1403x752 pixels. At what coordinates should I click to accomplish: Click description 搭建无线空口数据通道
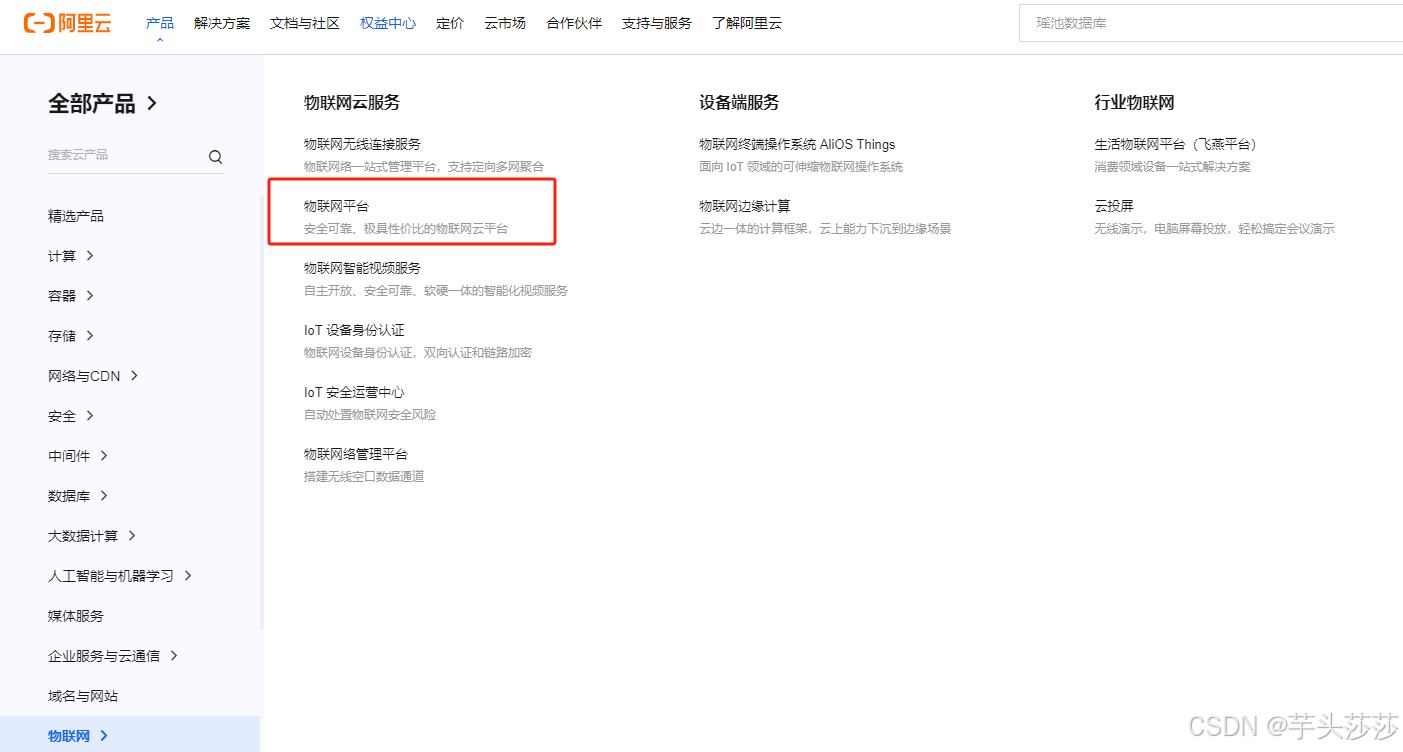point(364,477)
